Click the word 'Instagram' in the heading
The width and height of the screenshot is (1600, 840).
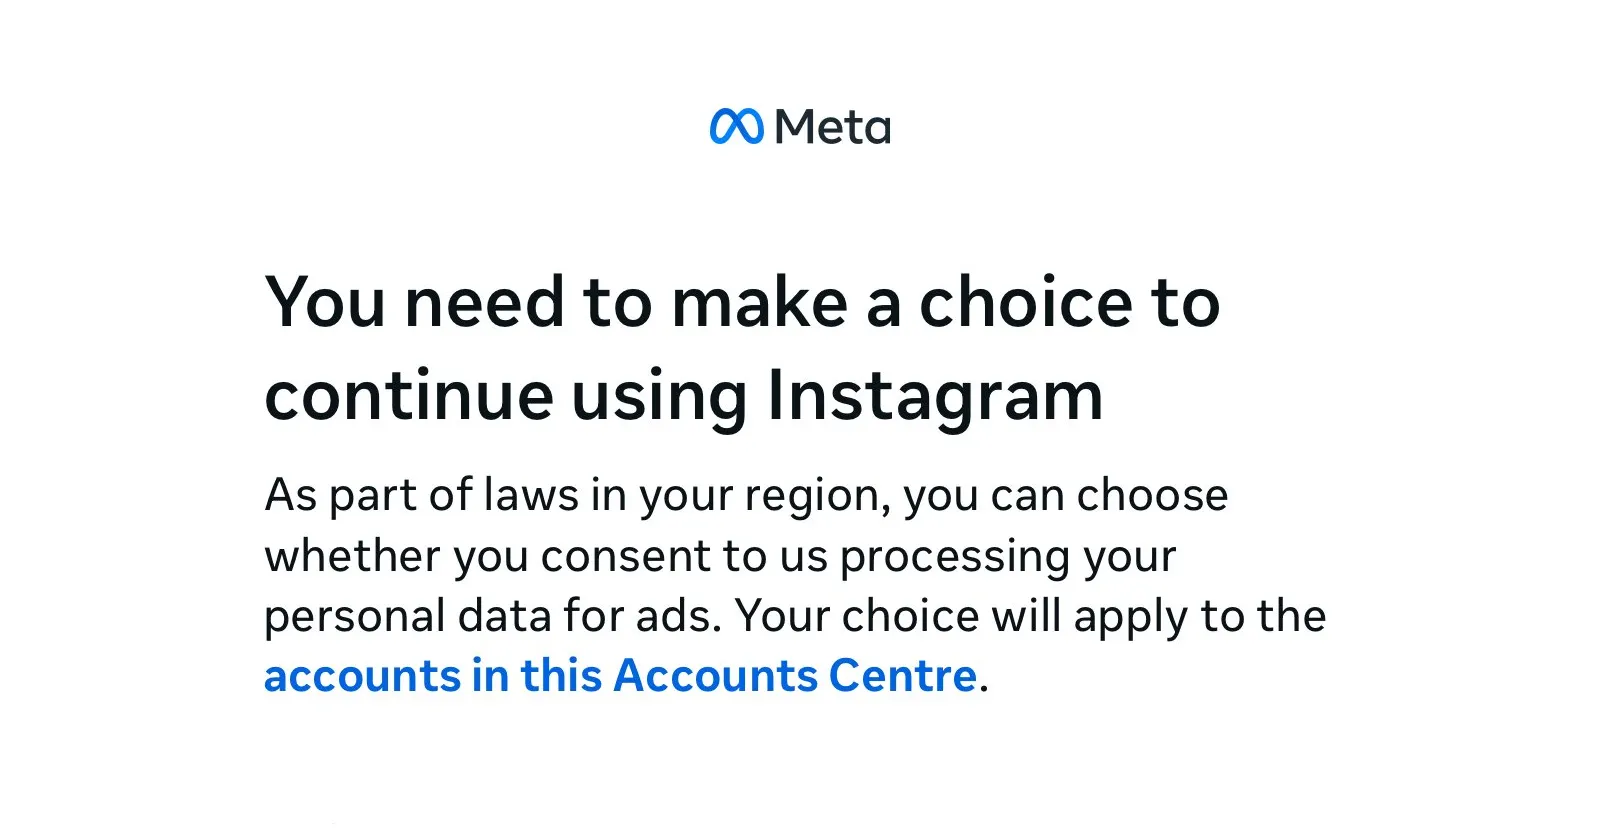pyautogui.click(x=935, y=396)
